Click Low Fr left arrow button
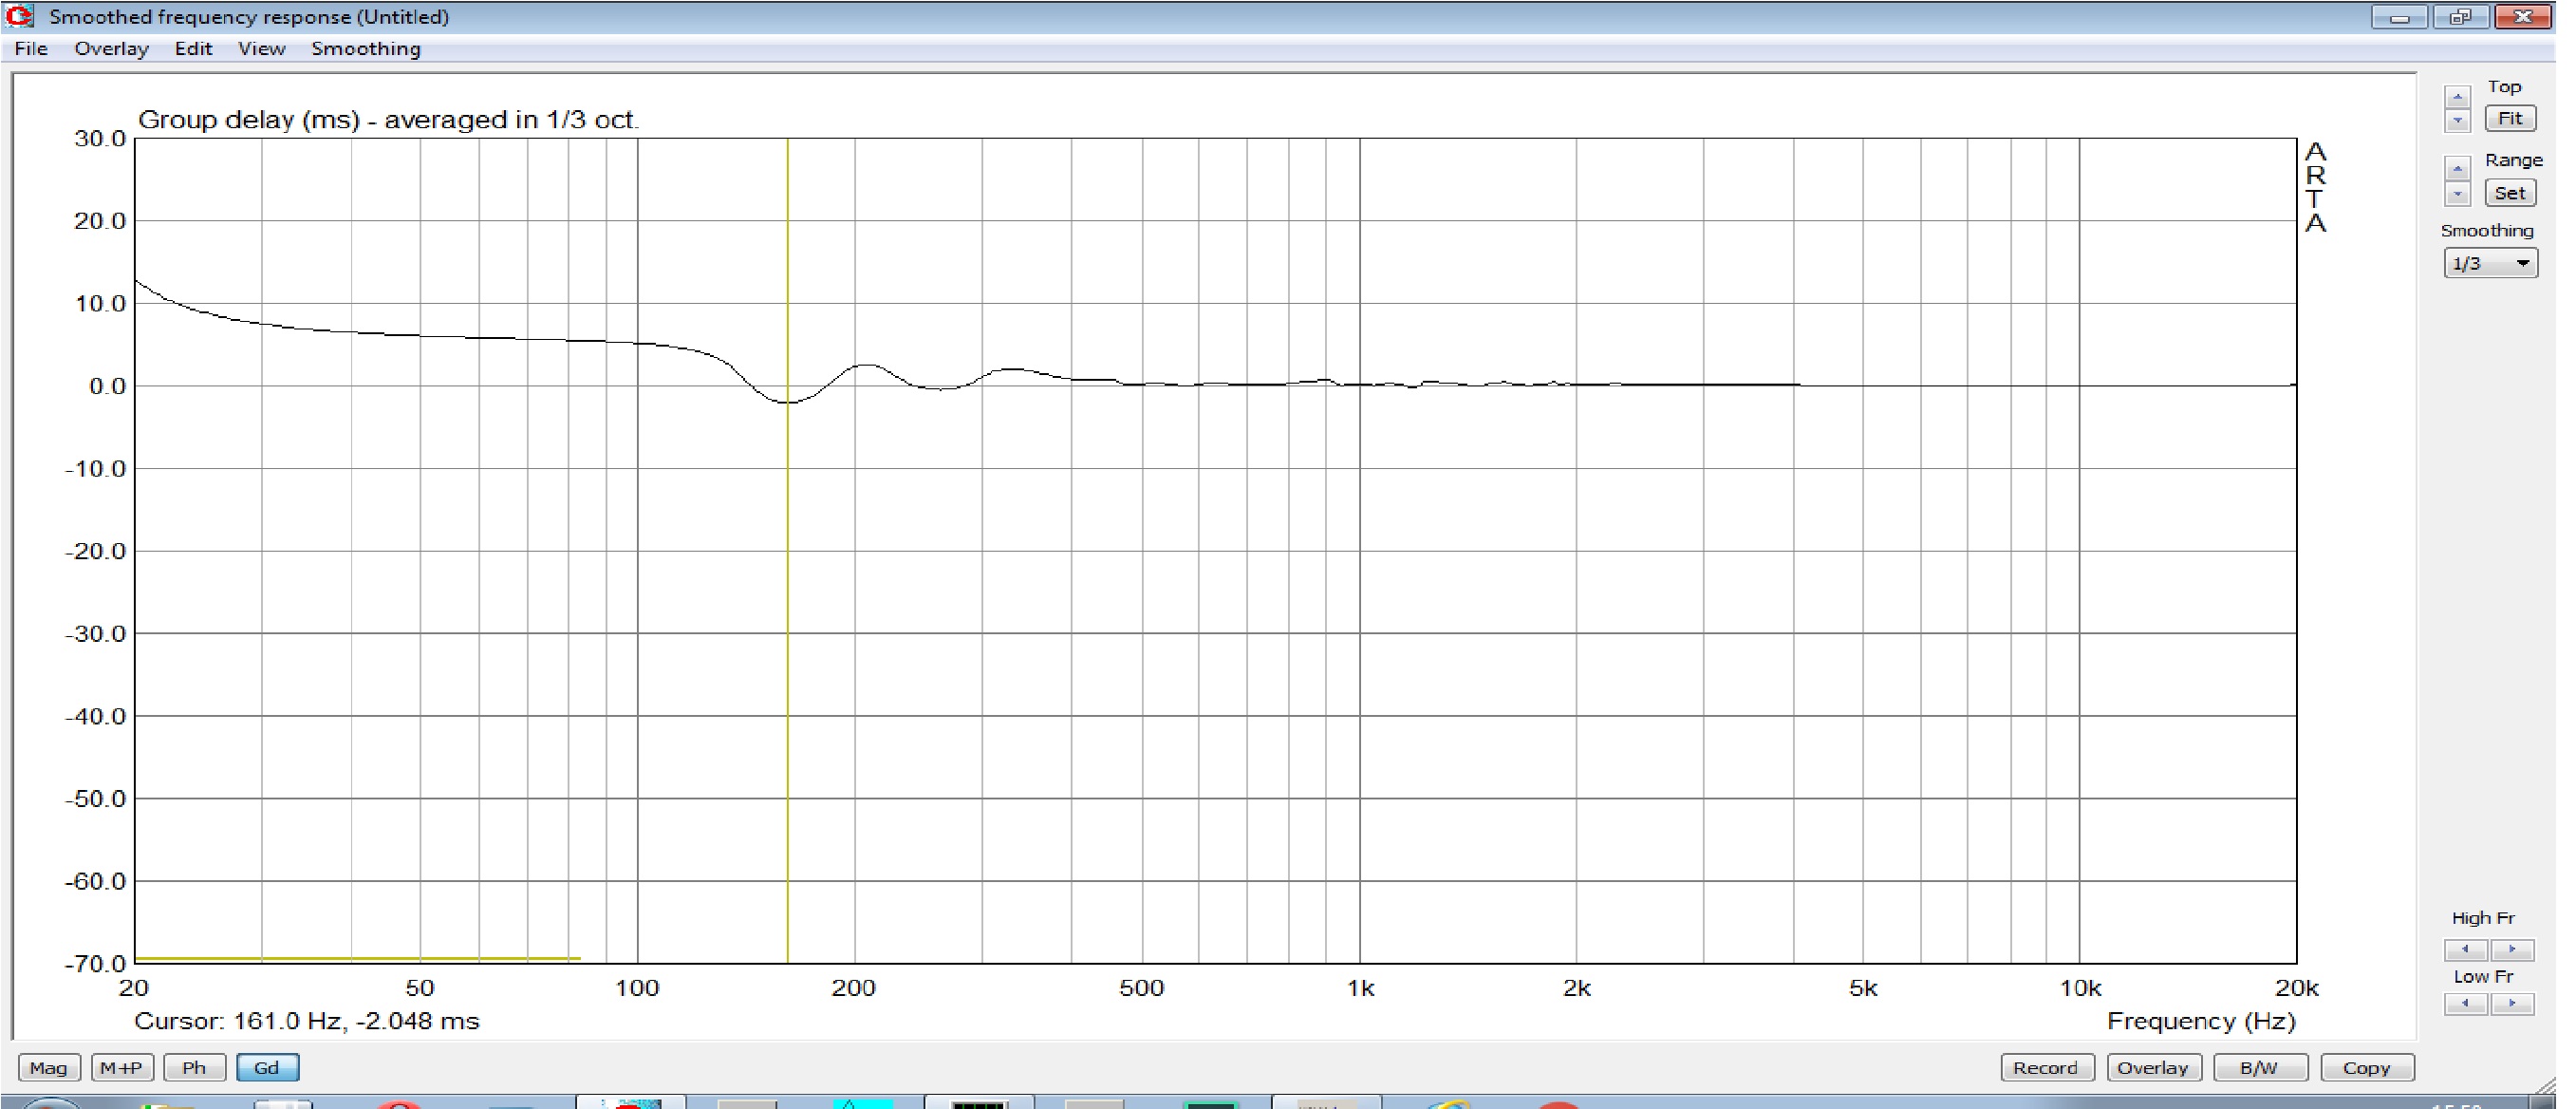This screenshot has height=1109, width=2576. [2465, 1003]
